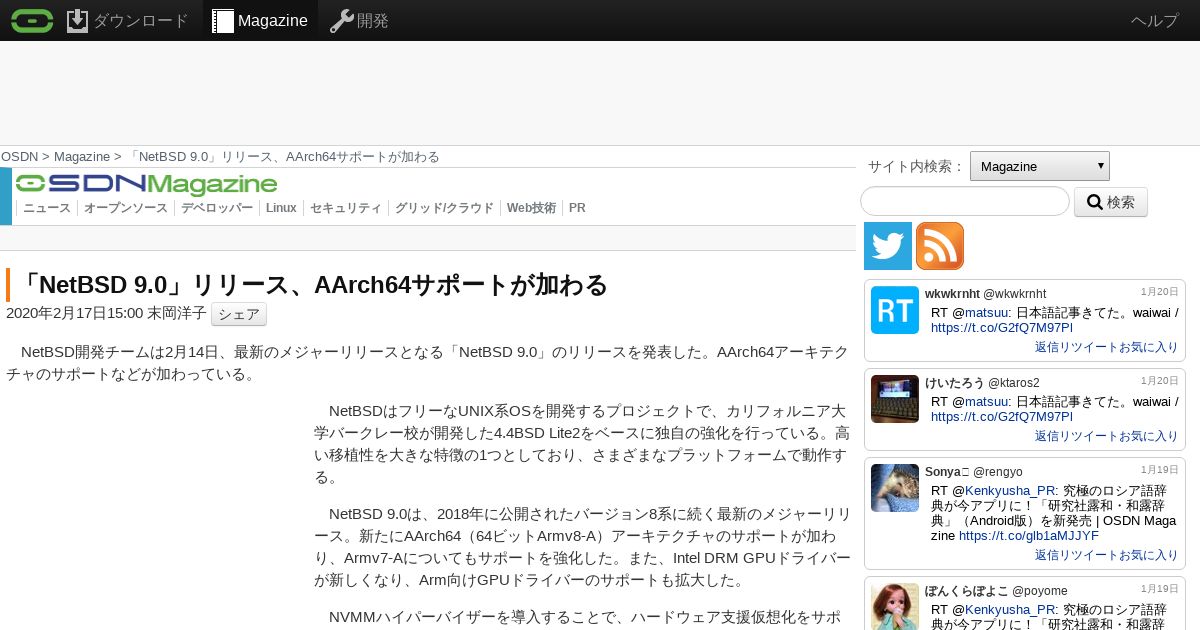Open the Twitter bird icon link
Viewport: 1200px width, 630px height.
888,246
